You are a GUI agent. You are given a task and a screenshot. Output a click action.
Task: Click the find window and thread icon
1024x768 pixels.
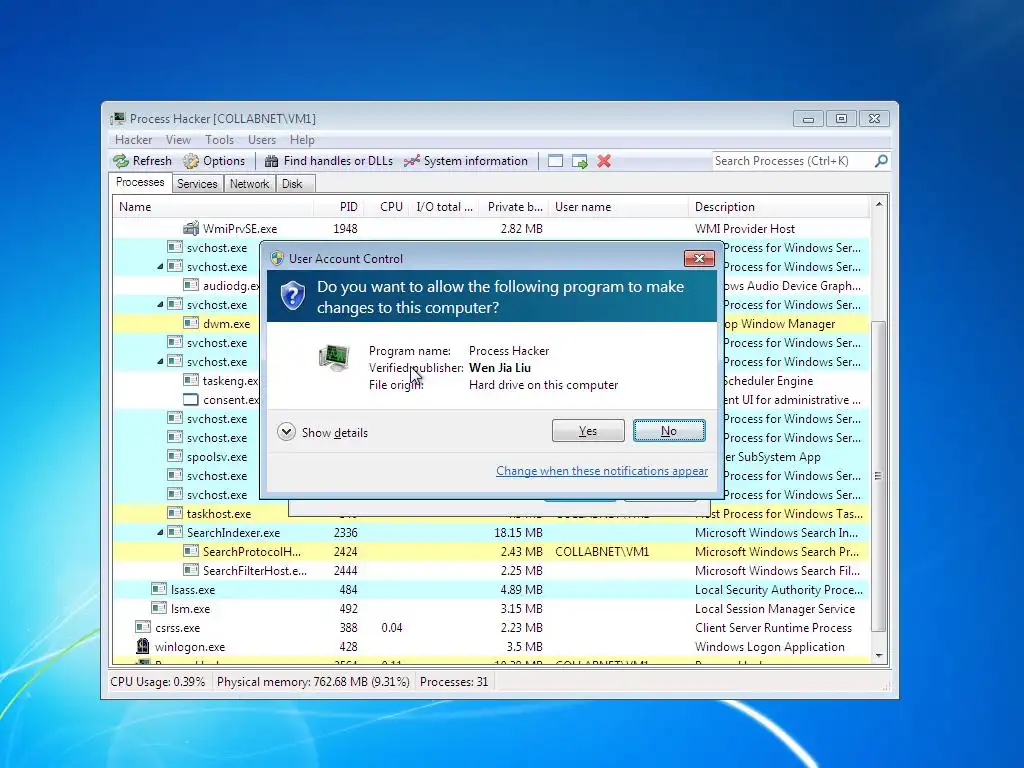(x=579, y=161)
